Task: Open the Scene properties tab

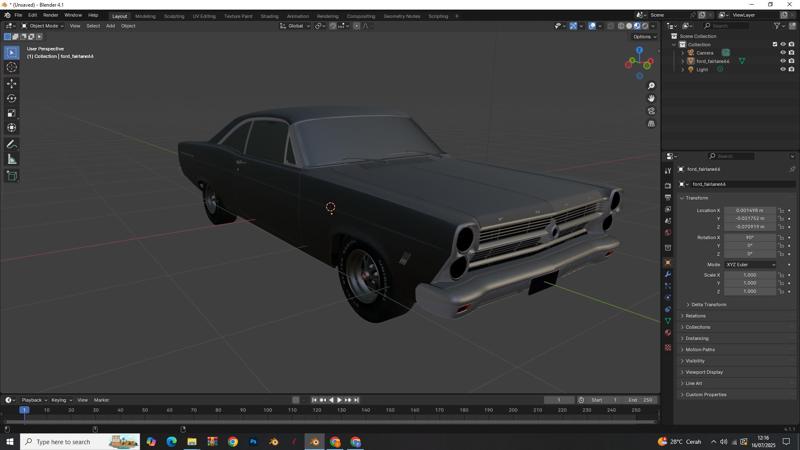Action: [668, 221]
